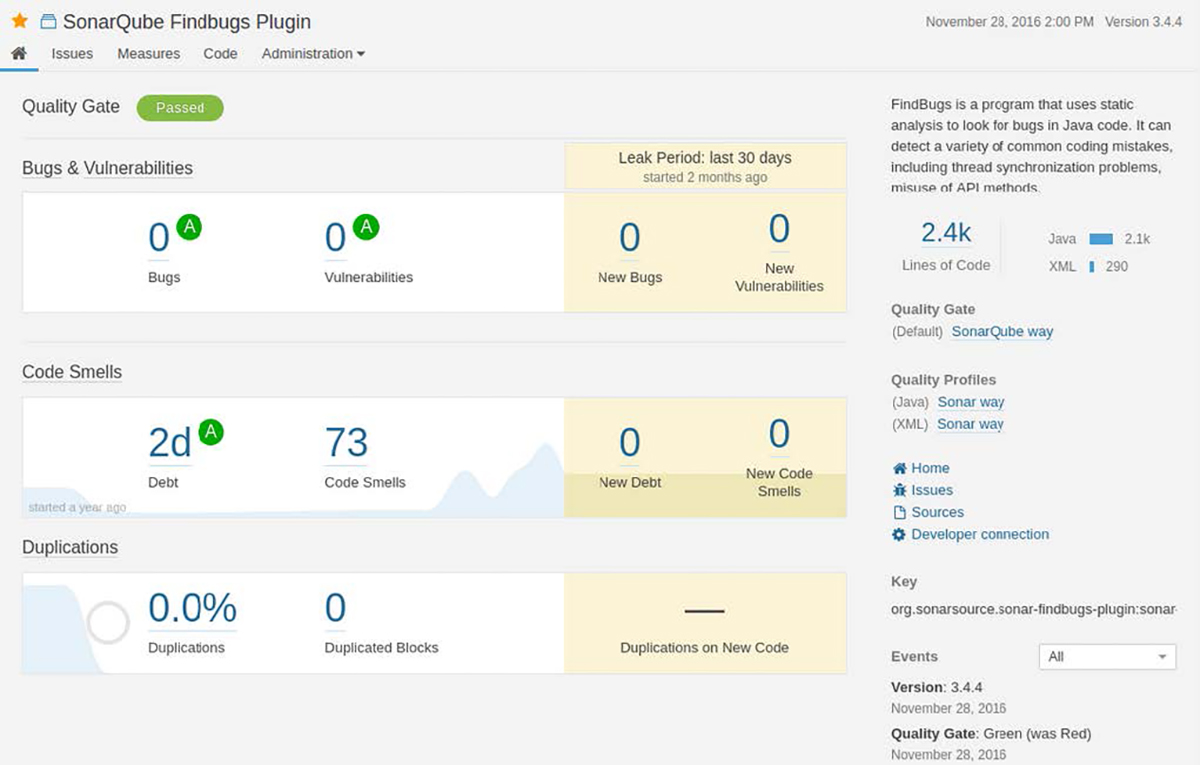Click the house icon next to Home link
Screen dimensions: 1200x765
[x=899, y=468]
